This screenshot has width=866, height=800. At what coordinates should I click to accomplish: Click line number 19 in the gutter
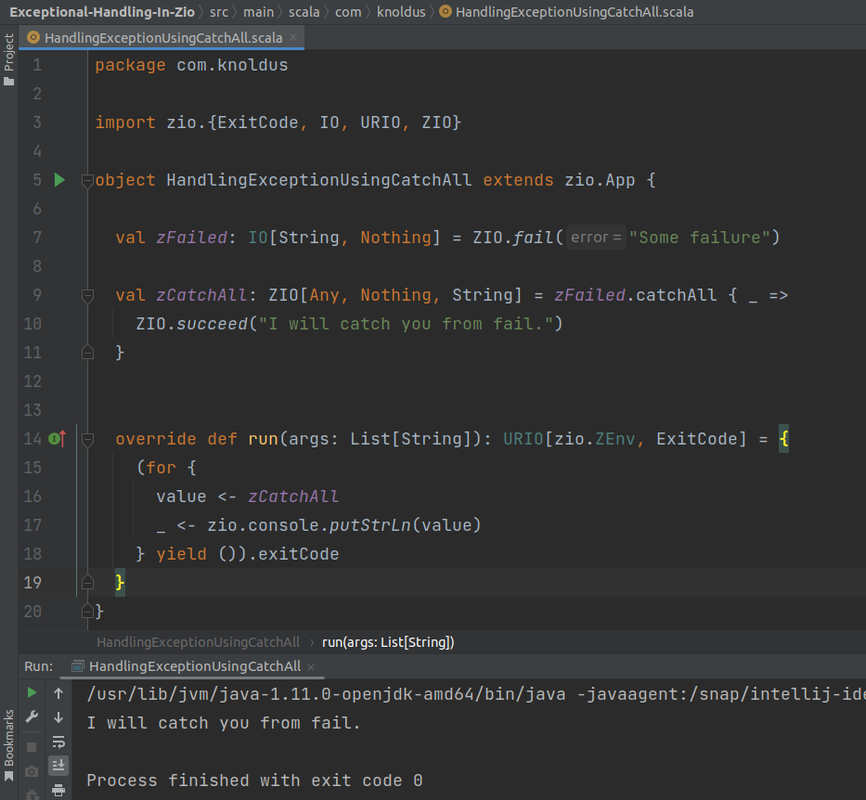click(32, 582)
